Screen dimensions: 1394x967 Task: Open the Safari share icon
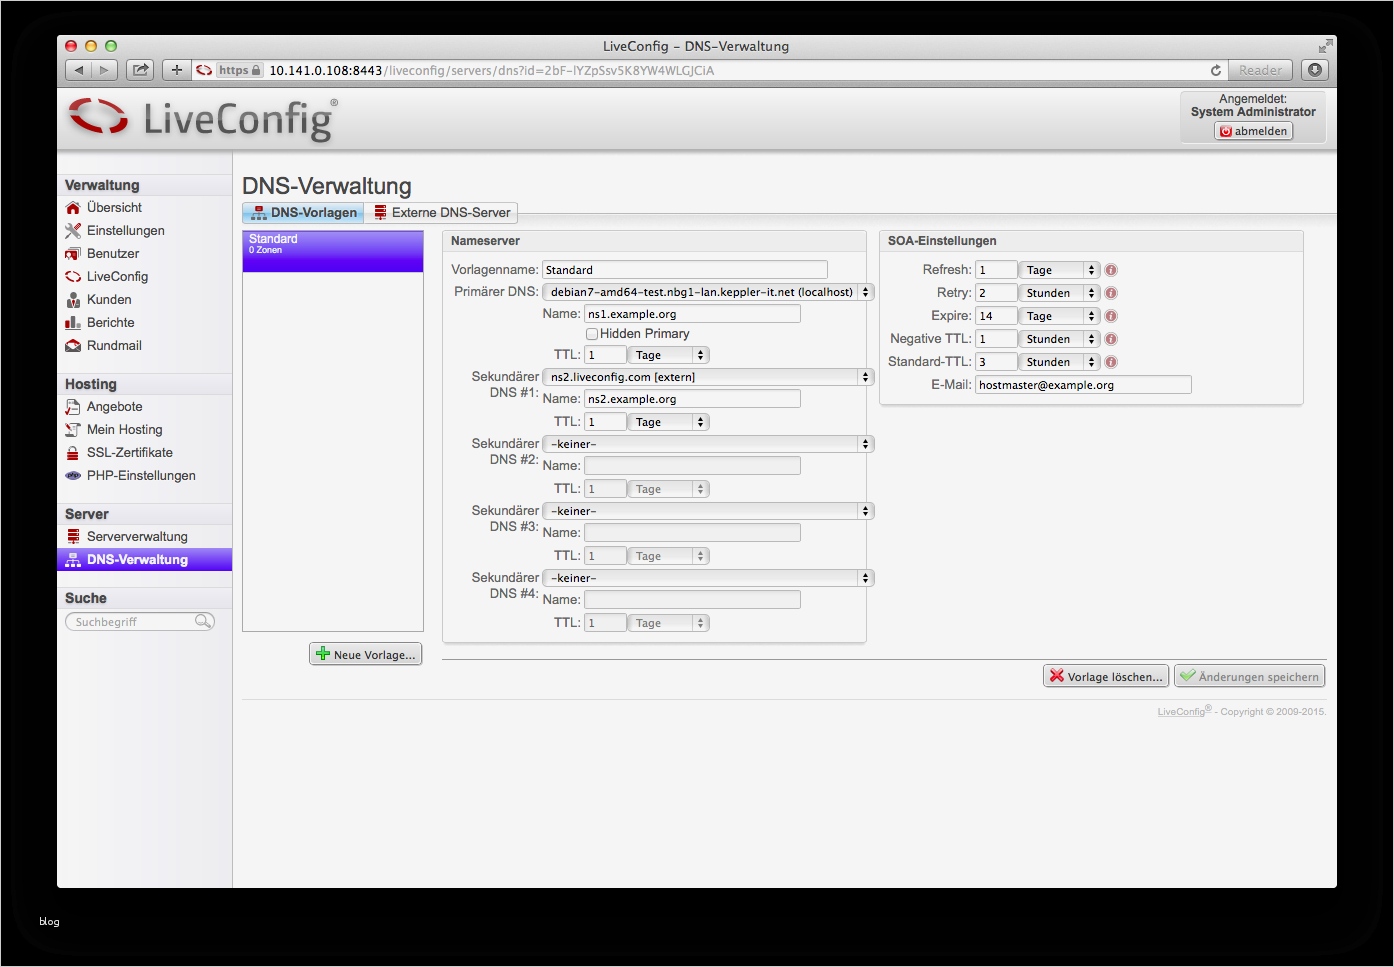point(141,70)
